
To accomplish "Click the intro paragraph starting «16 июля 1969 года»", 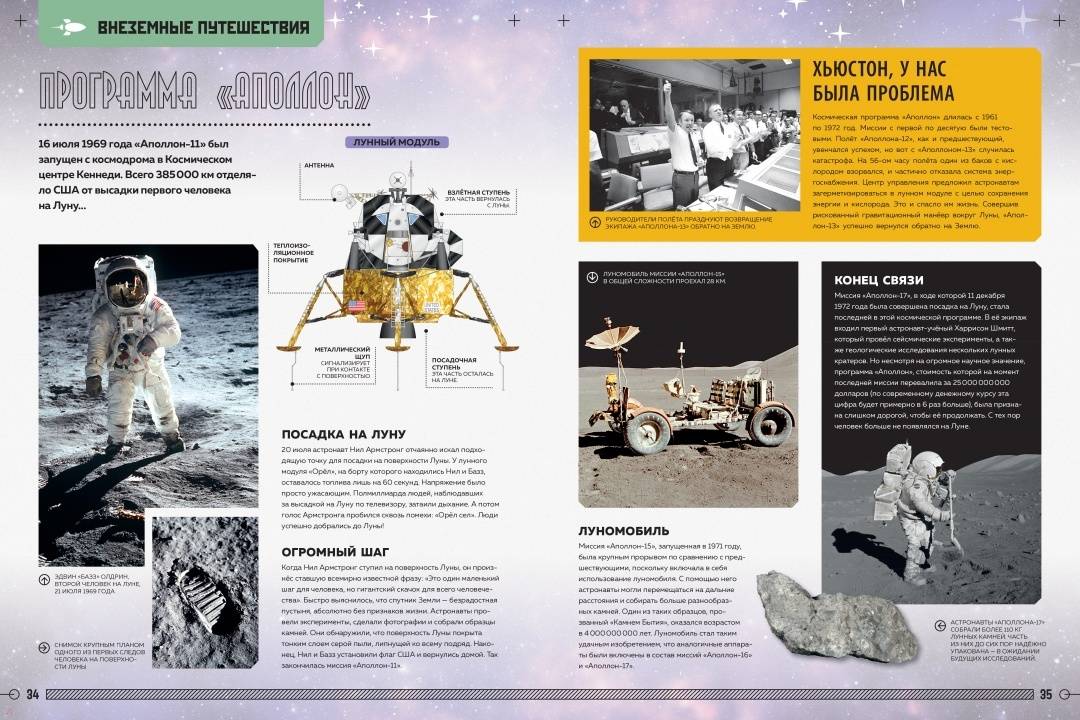I will tap(147, 175).
